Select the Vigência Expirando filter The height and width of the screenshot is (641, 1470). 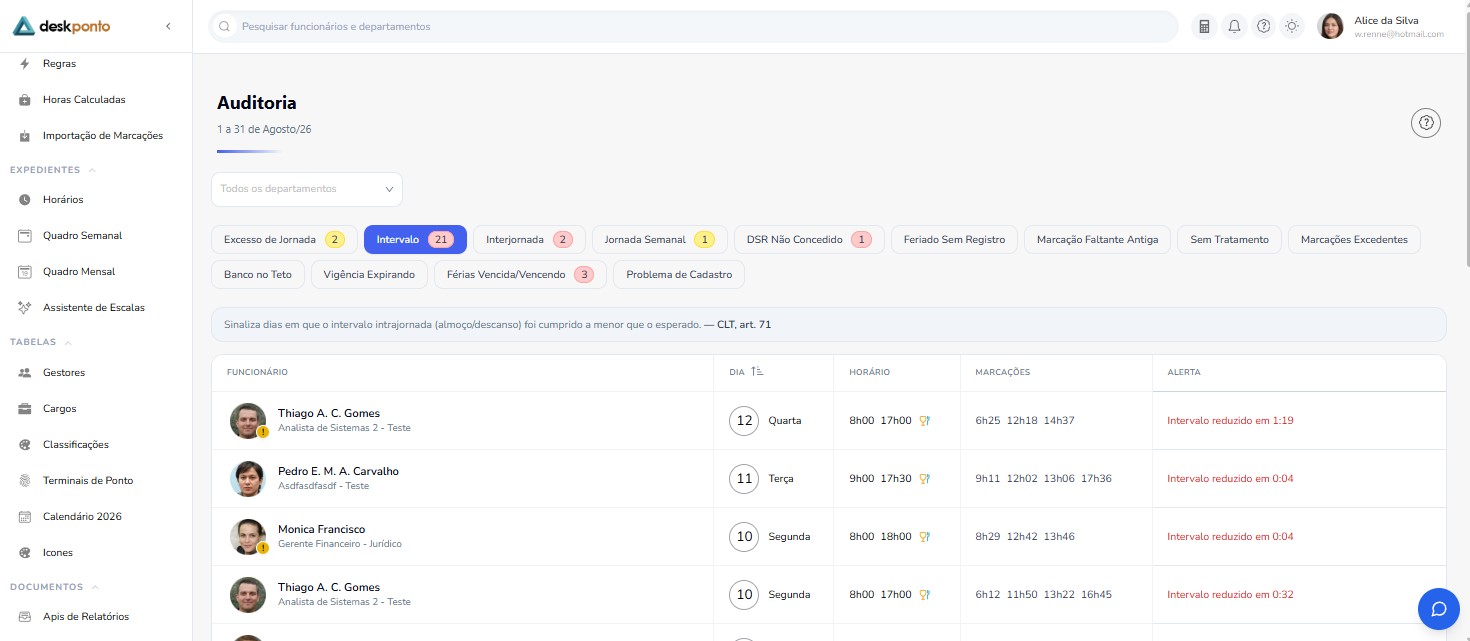[x=369, y=275]
